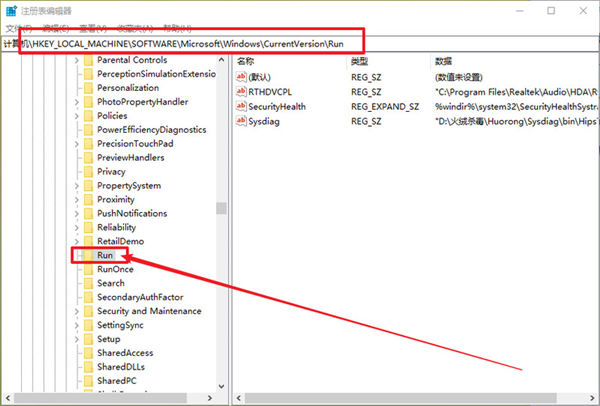Expand the PrecisionTouchPad key

click(x=77, y=144)
